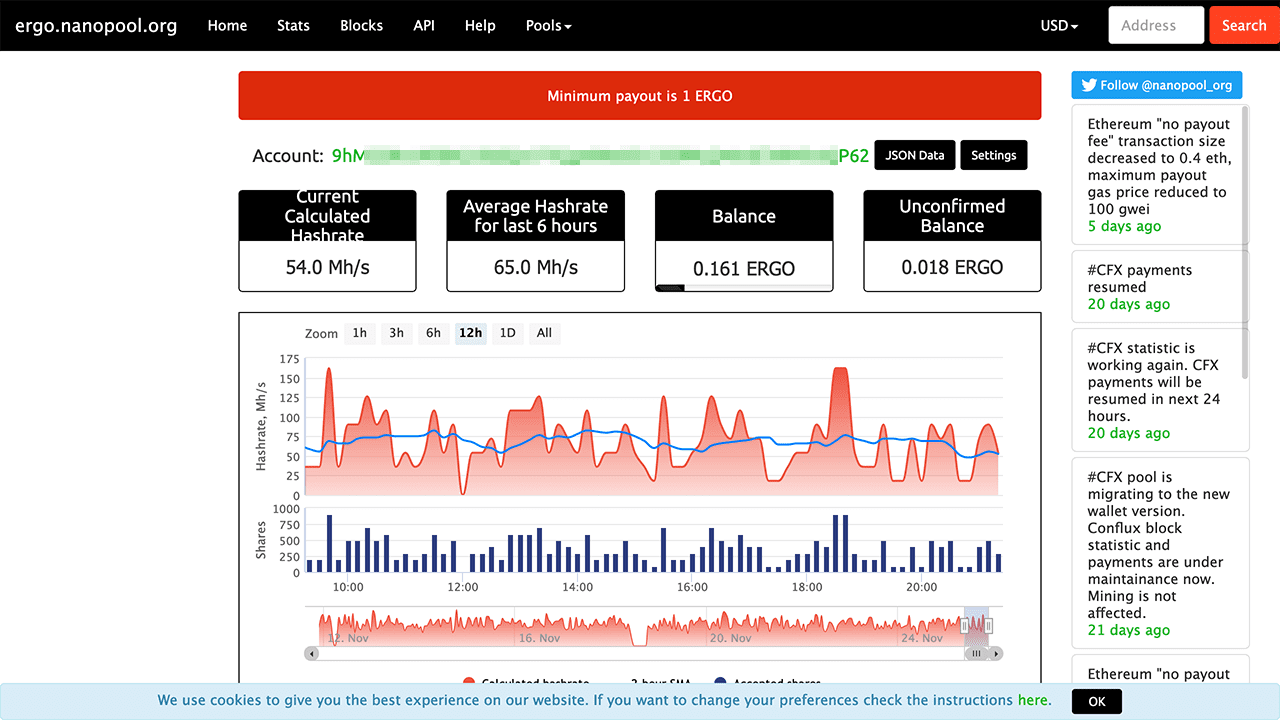
Task: Click the Address search input field
Action: coord(1155,26)
